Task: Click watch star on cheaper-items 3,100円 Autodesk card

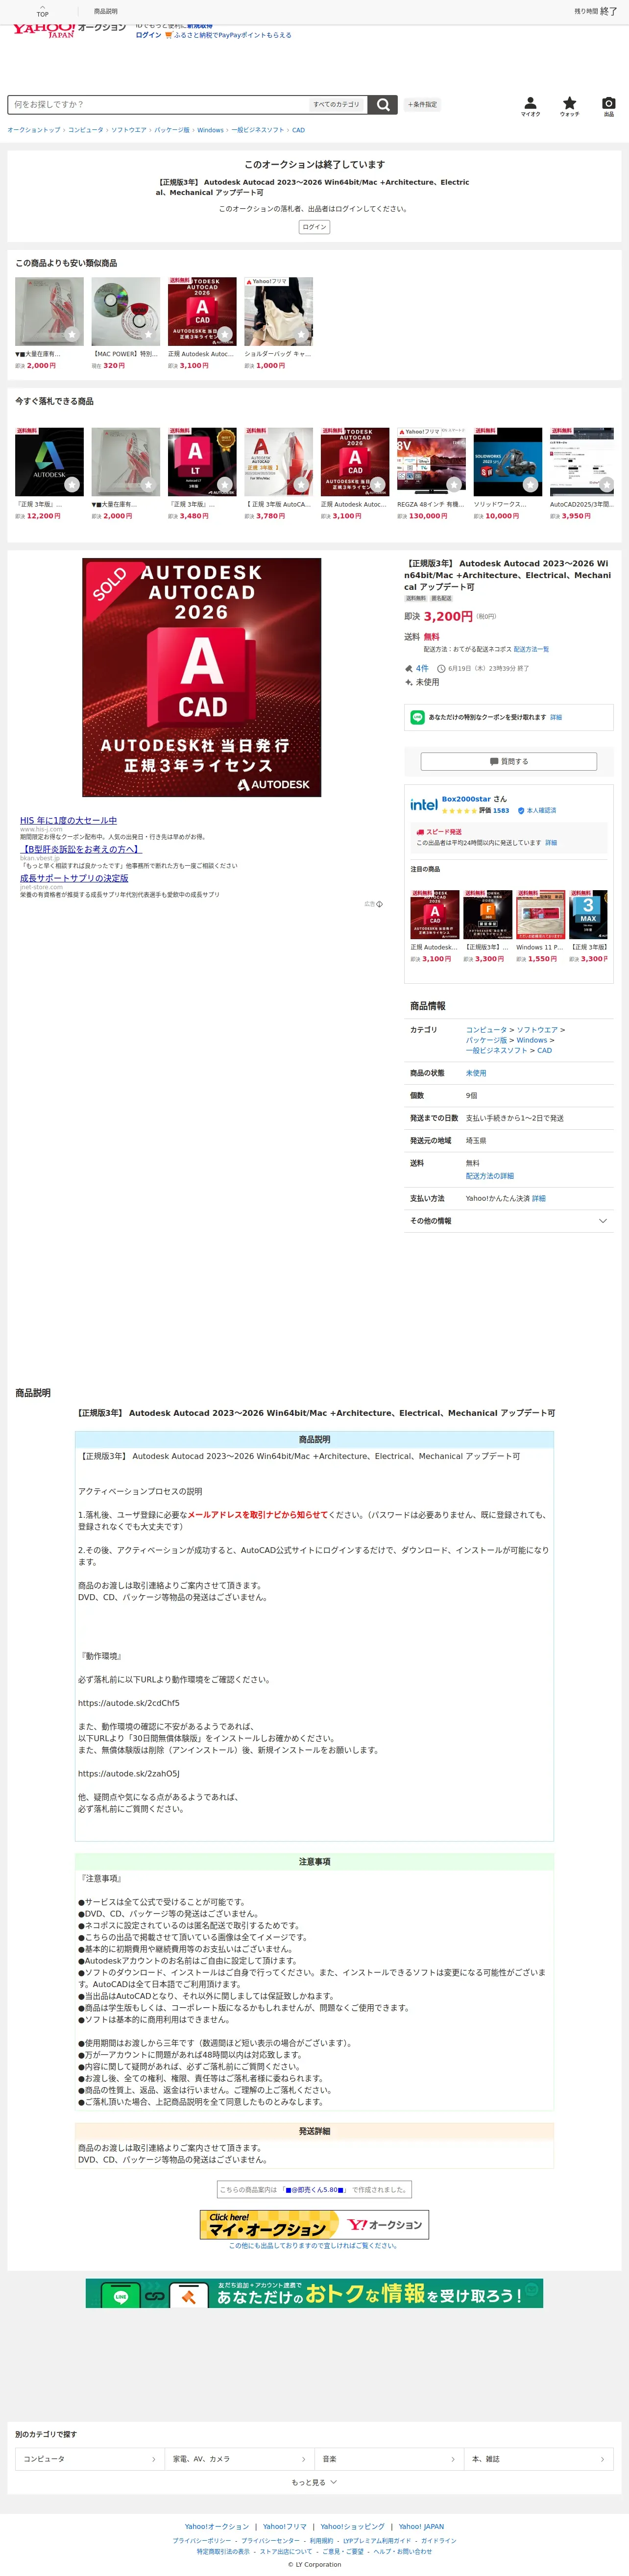Action: click(x=225, y=334)
